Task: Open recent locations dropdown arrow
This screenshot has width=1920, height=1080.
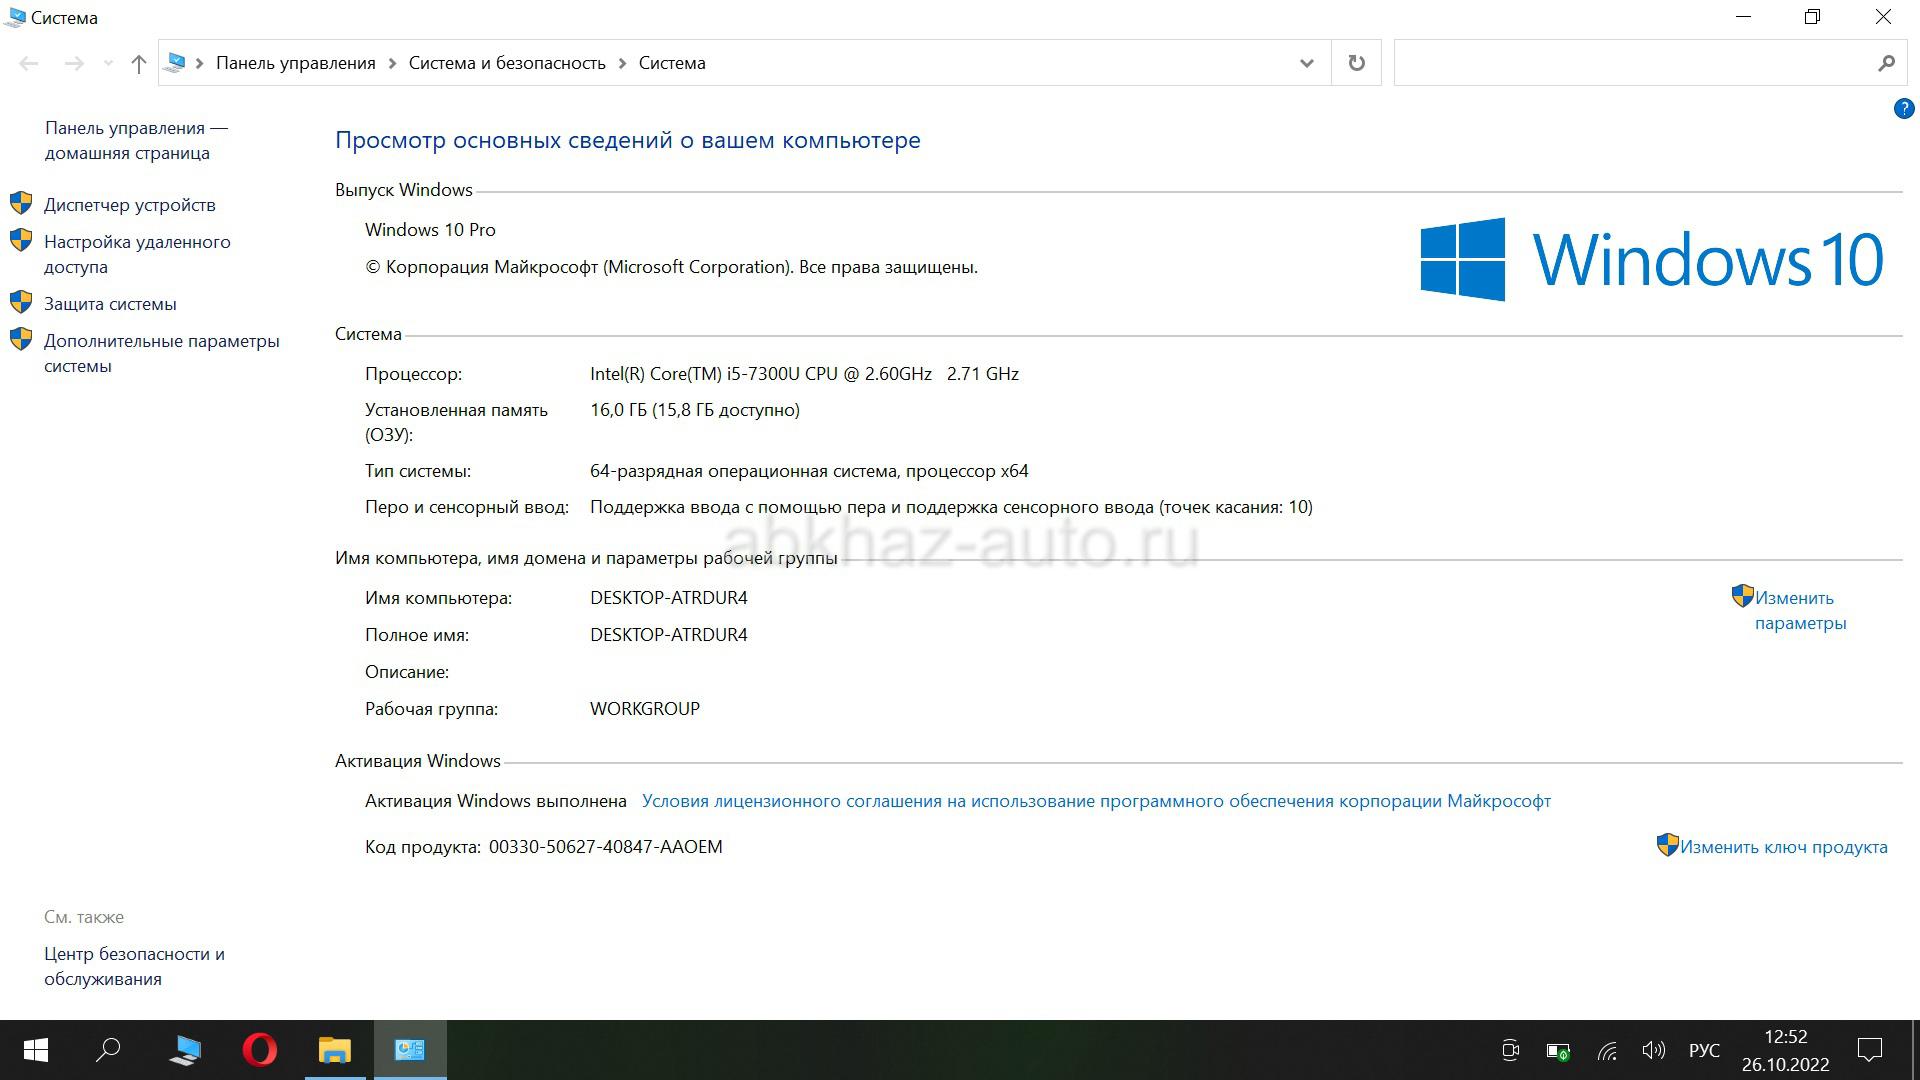Action: [108, 63]
